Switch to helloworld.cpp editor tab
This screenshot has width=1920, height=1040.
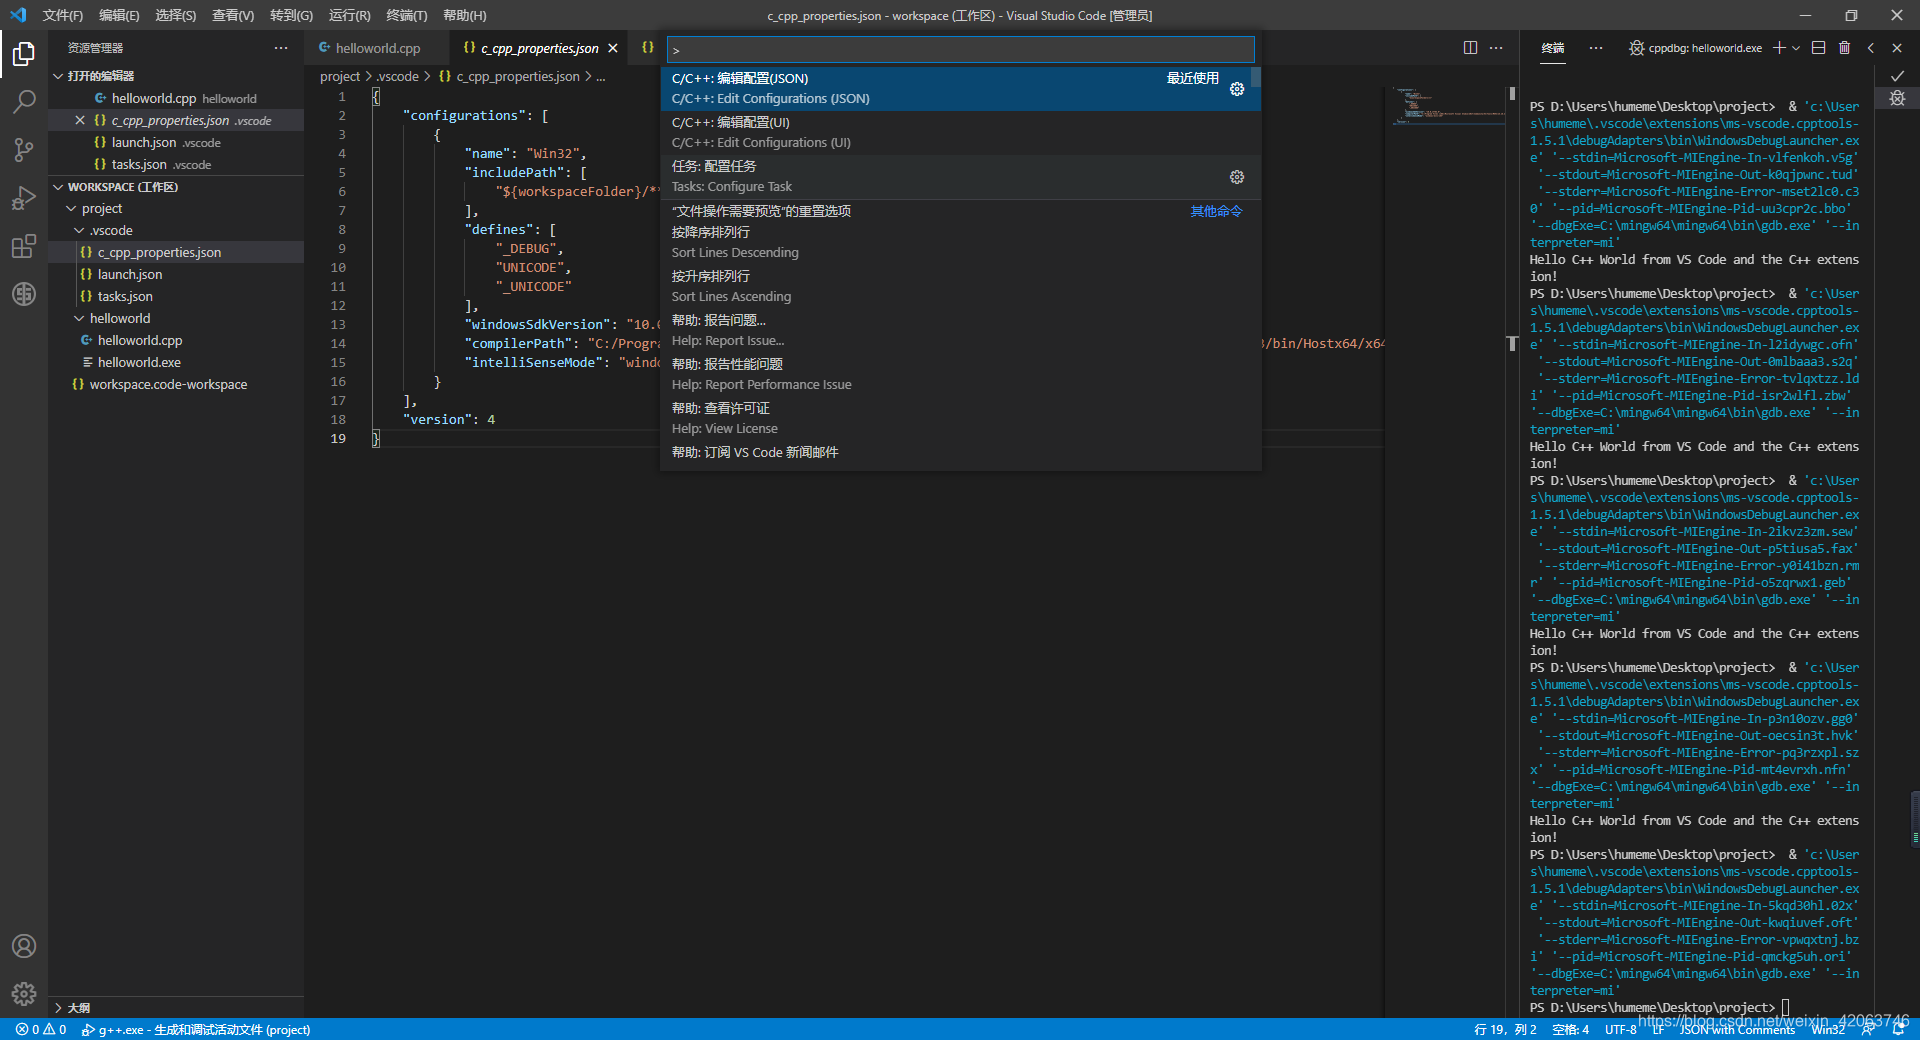coord(377,48)
